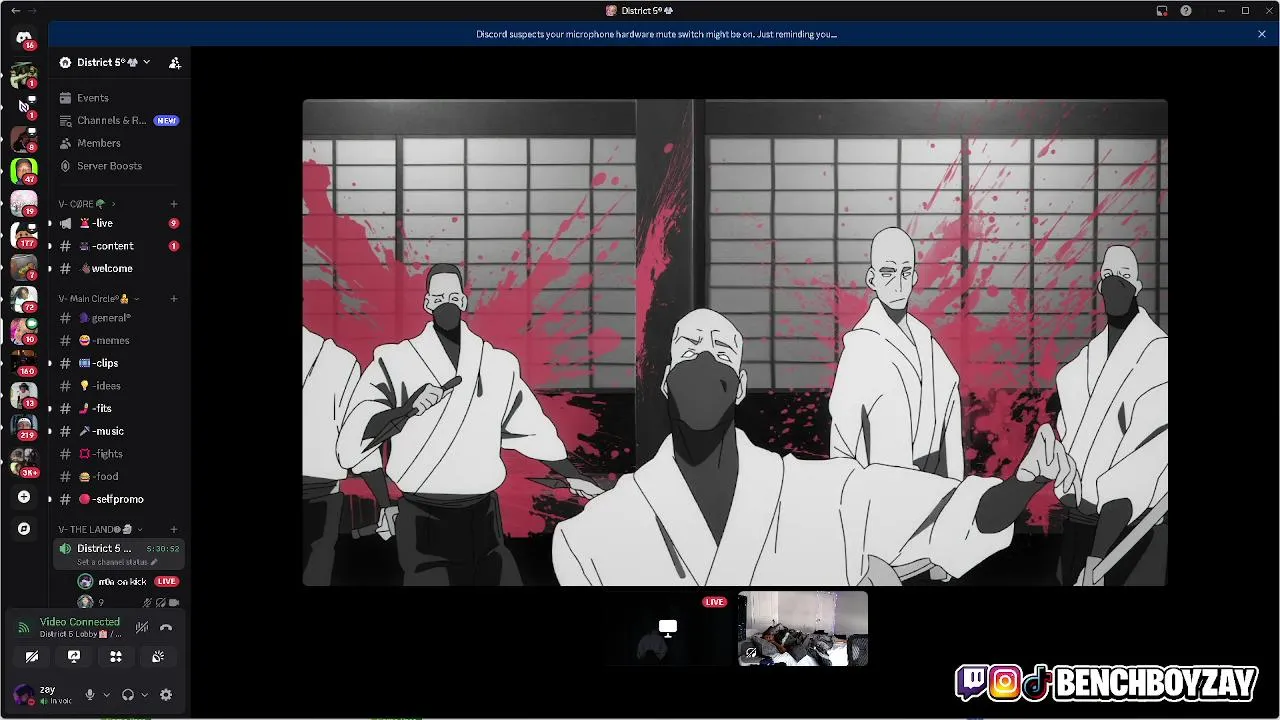The image size is (1280, 720).
Task: Click the LIVE badge next to m0a
Action: pos(166,581)
